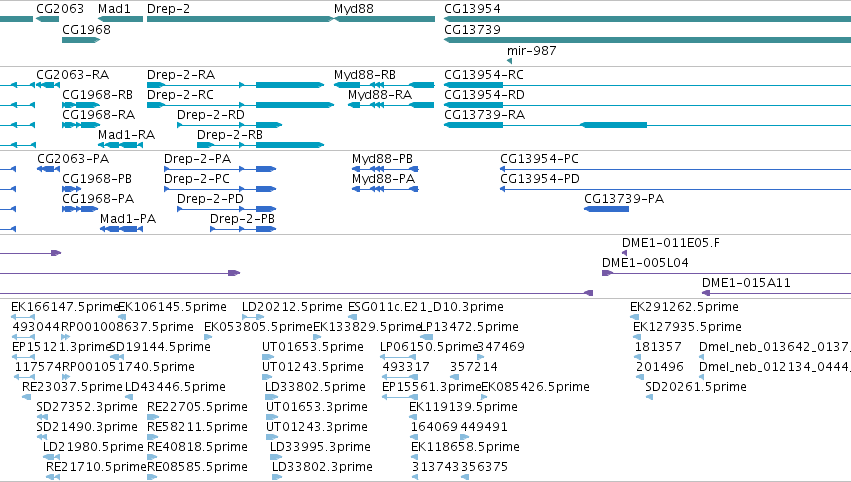
Task: Click the DME1-005L04 purple arrow glyph
Action: coord(607,273)
